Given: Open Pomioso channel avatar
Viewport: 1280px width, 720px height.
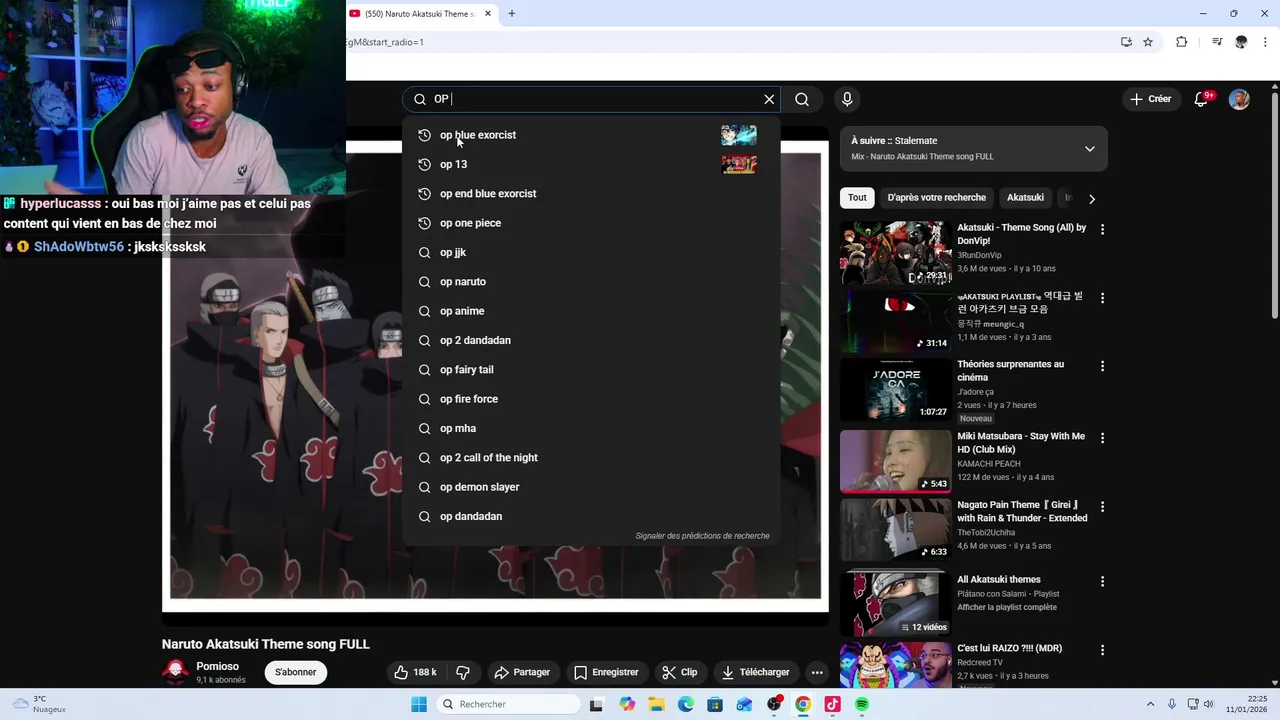Looking at the screenshot, I should point(176,672).
